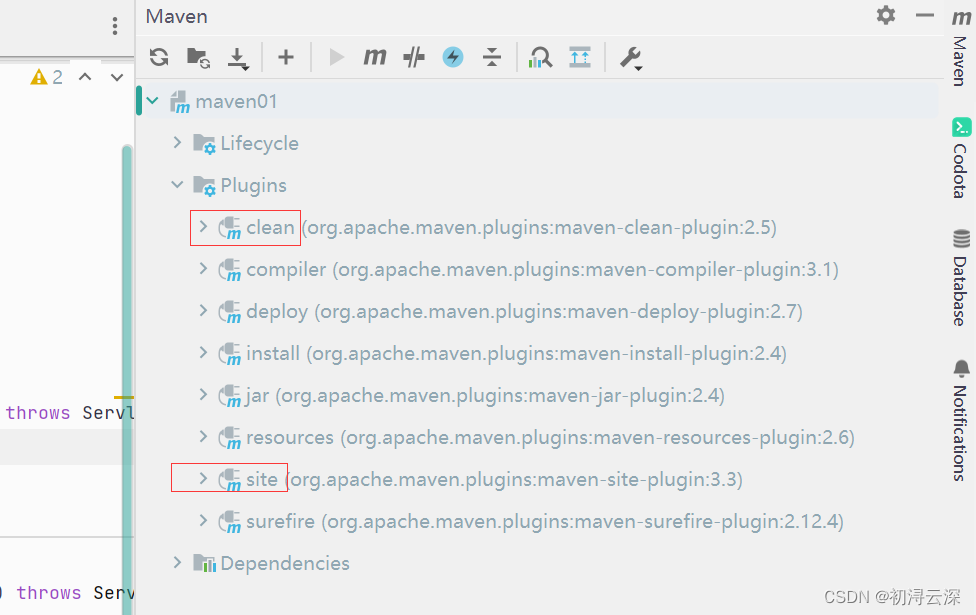Expand the clean plugin node
The height and width of the screenshot is (615, 976).
(x=203, y=227)
